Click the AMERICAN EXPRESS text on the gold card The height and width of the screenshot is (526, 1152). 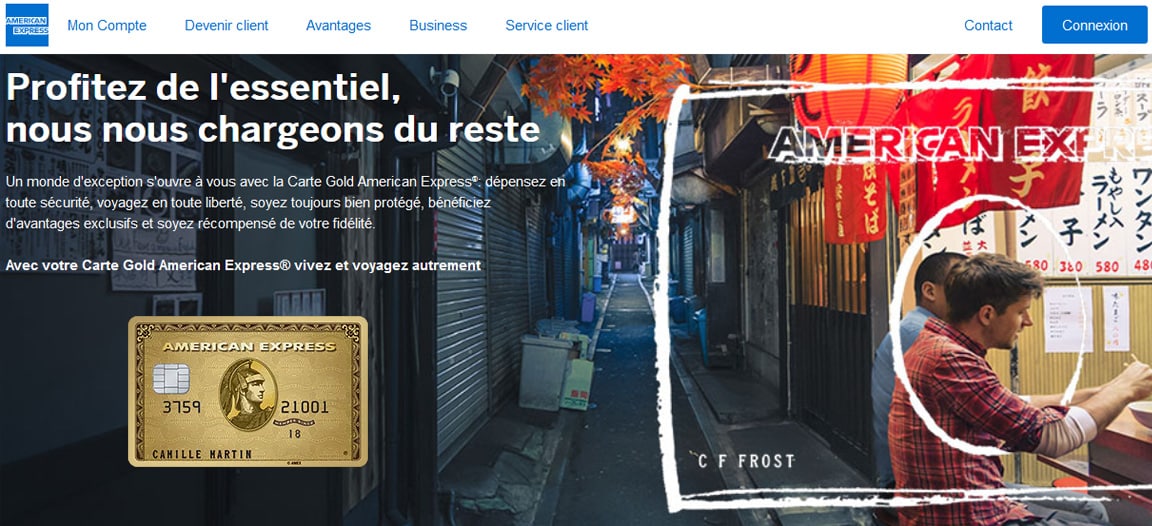[249, 346]
